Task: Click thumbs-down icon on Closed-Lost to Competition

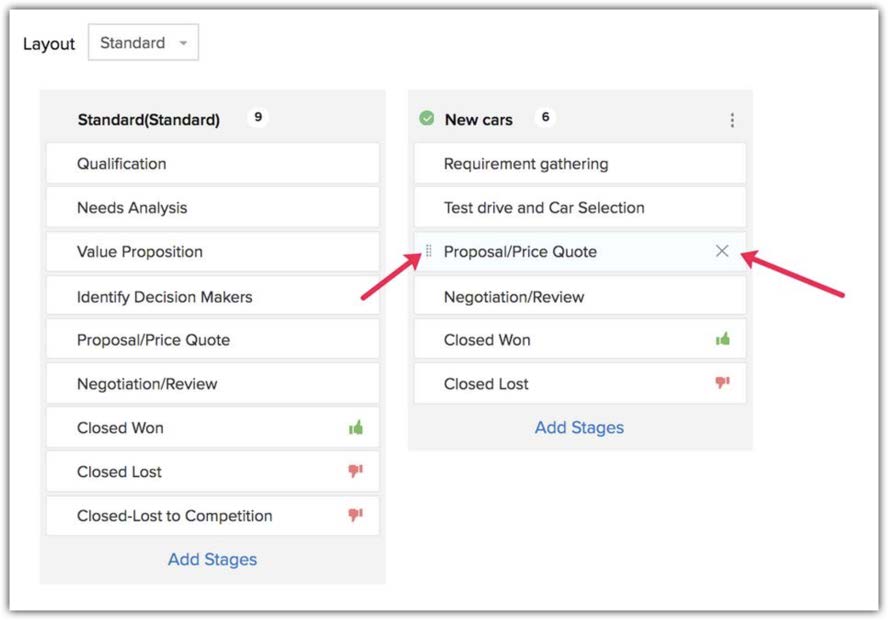Action: (x=355, y=516)
